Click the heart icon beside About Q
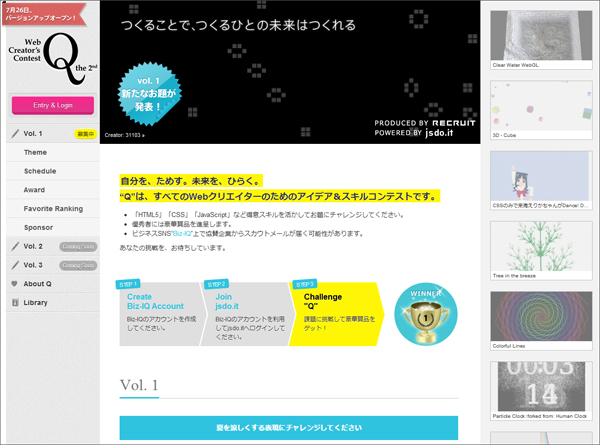The width and height of the screenshot is (600, 445). 15,284
